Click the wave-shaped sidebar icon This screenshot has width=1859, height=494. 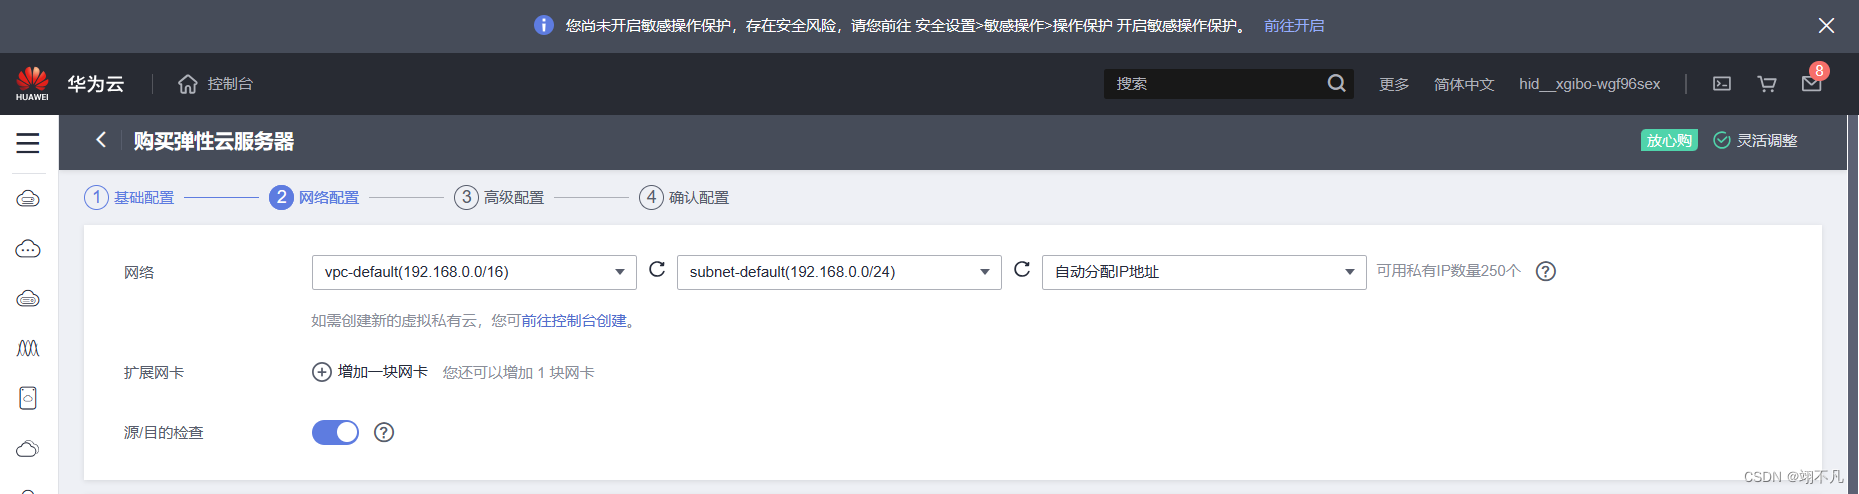click(28, 348)
